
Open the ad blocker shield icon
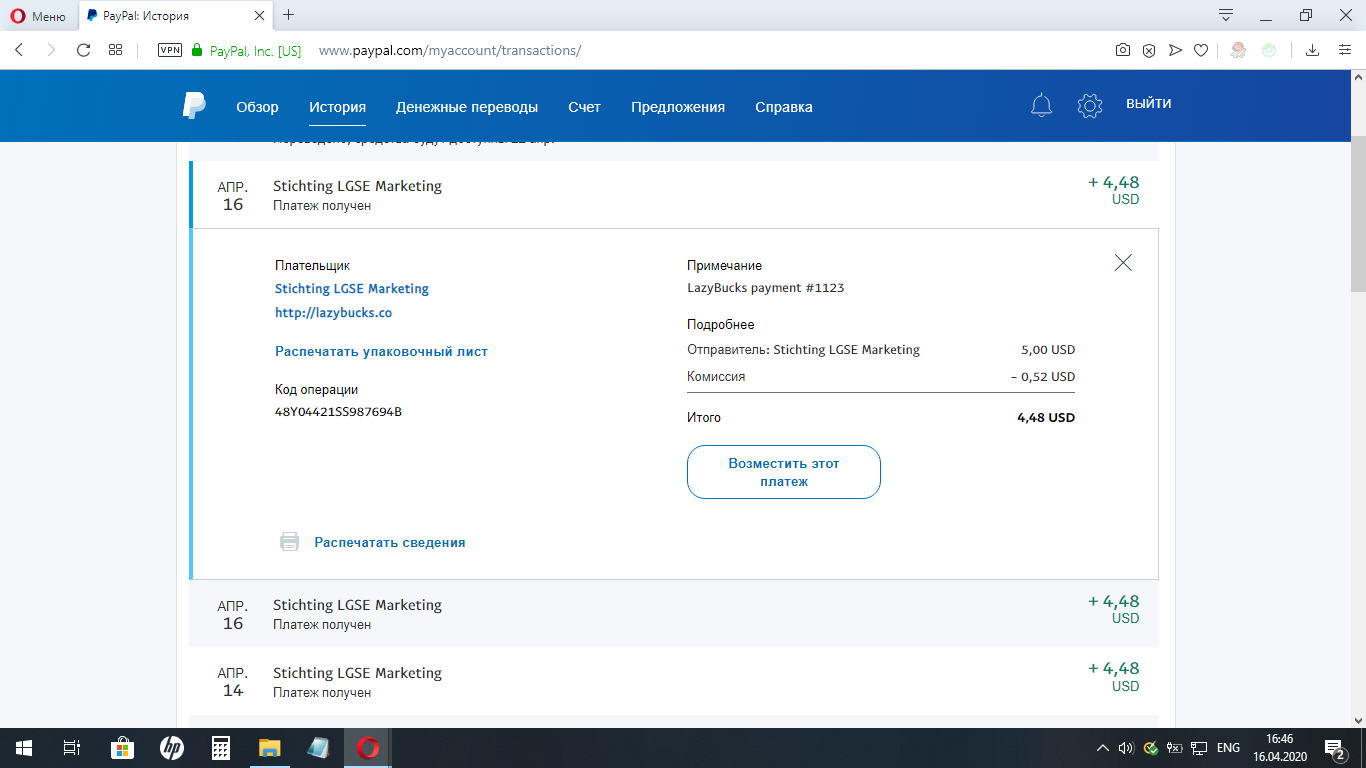pos(1149,50)
